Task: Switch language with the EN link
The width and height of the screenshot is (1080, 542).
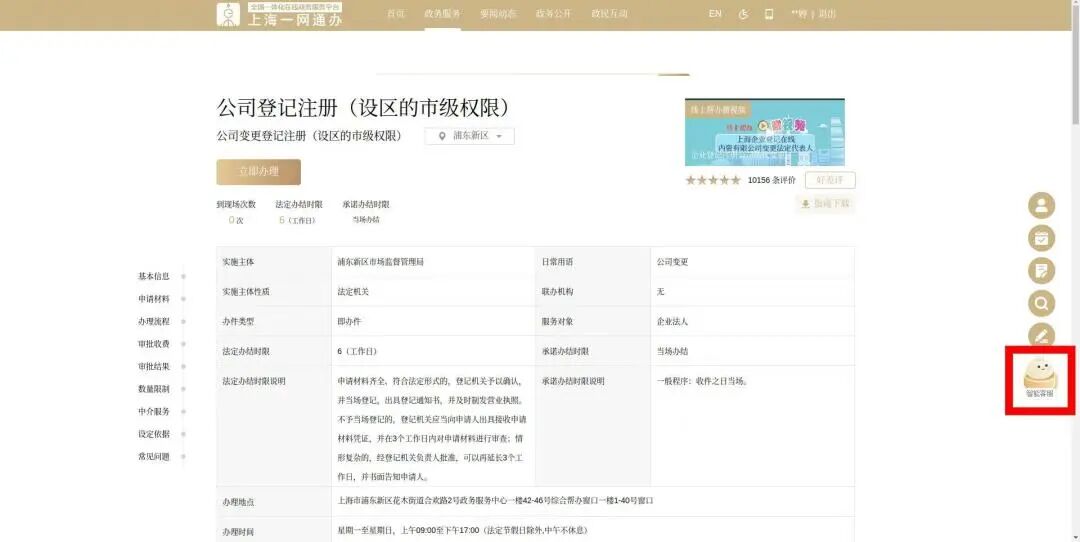Action: point(715,14)
